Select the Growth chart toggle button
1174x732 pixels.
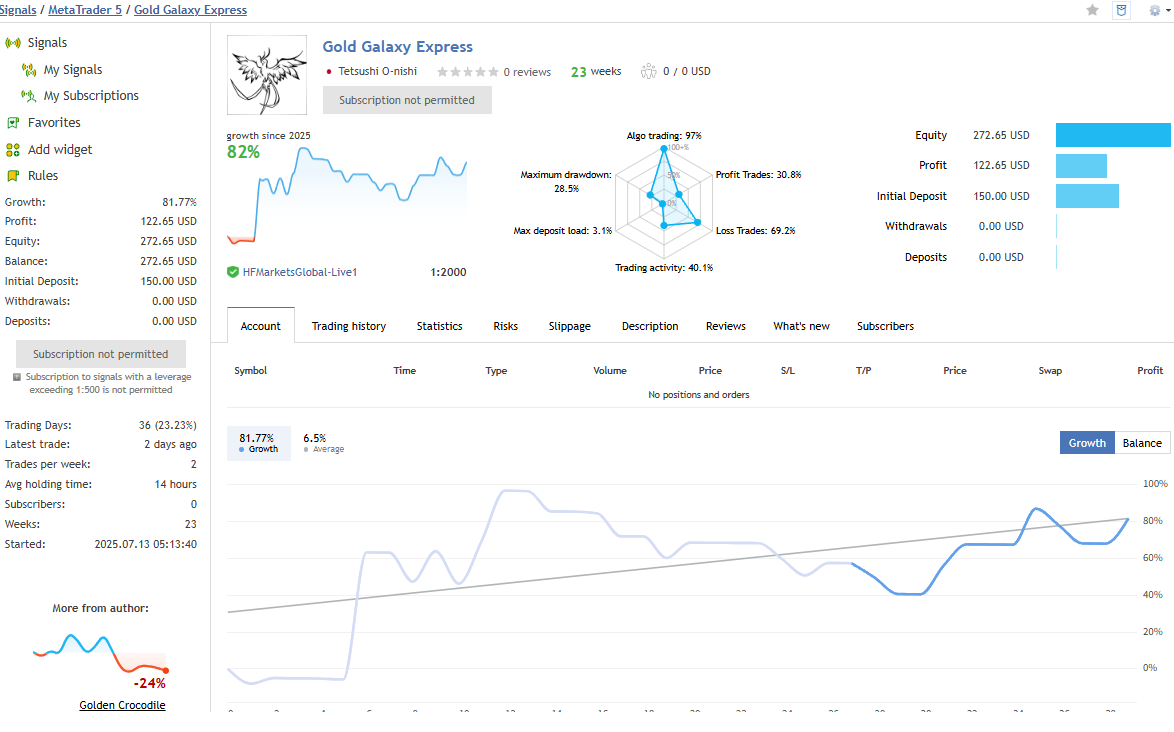point(1087,443)
